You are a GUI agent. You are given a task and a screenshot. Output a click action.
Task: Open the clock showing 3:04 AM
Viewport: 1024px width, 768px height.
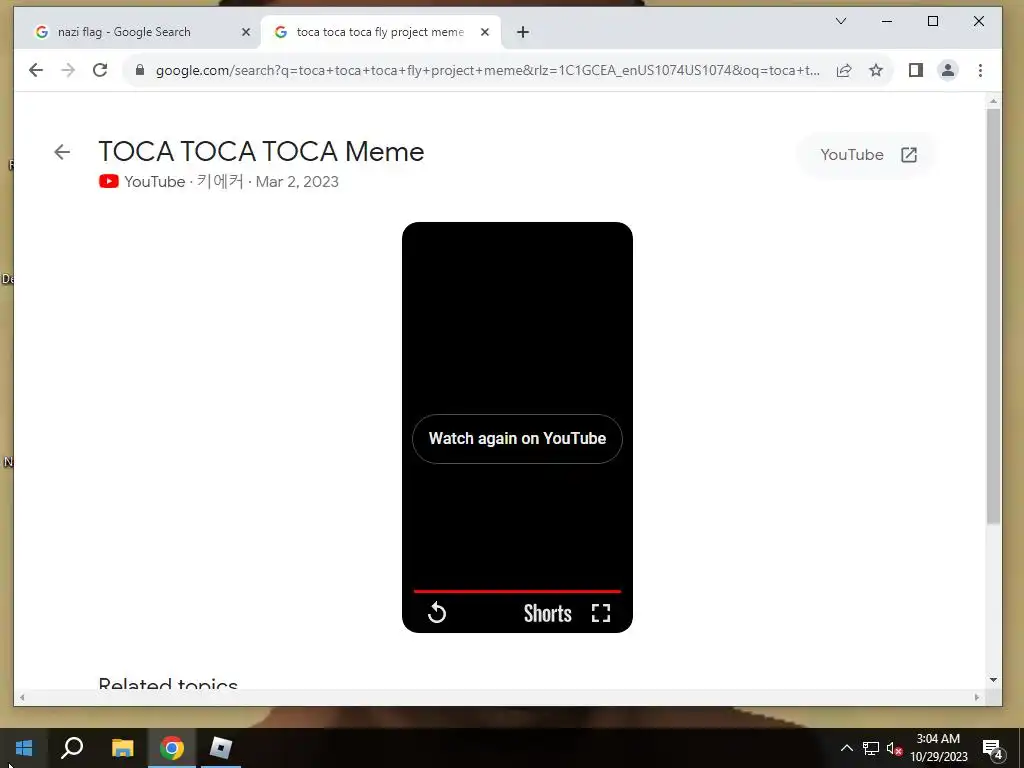coord(938,748)
